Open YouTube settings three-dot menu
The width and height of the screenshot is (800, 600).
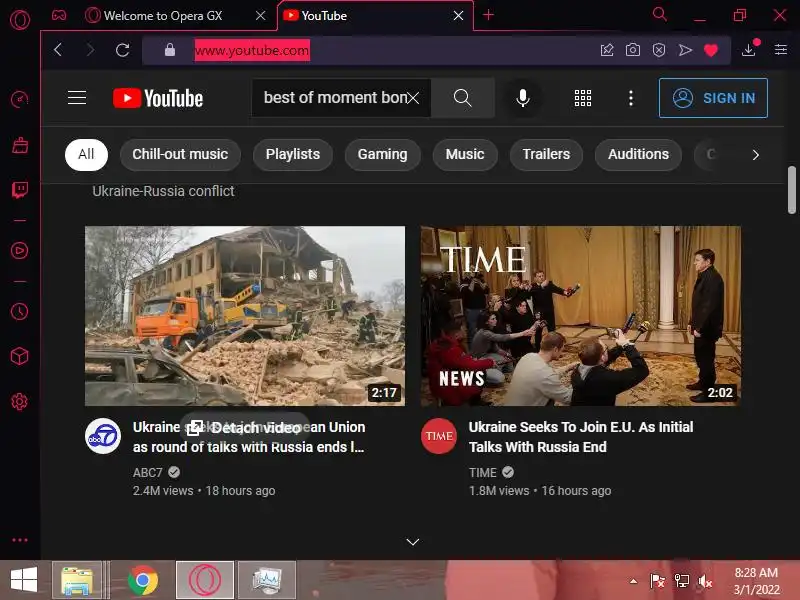coord(631,98)
